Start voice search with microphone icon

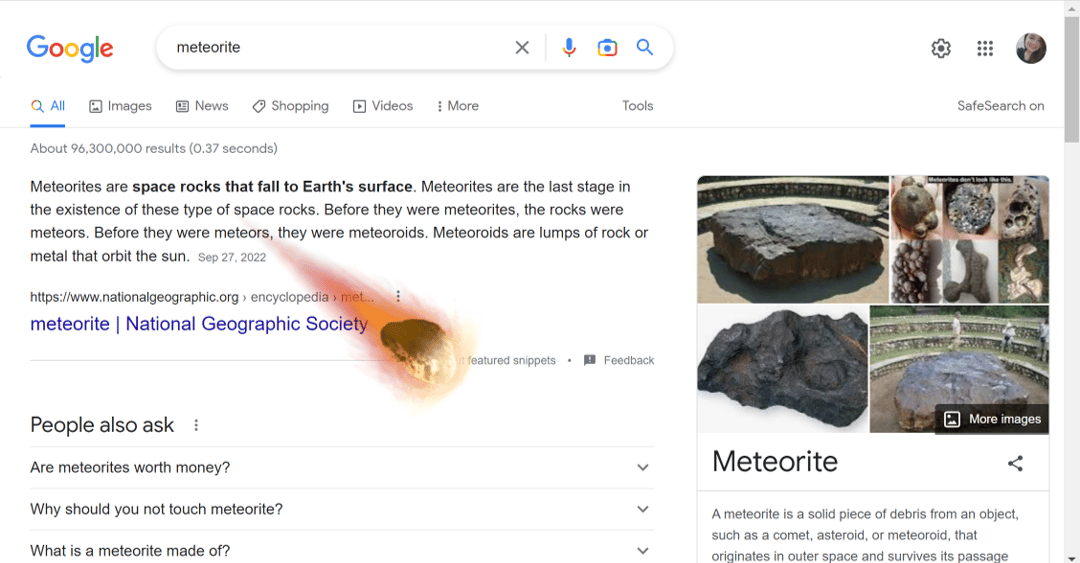point(569,48)
